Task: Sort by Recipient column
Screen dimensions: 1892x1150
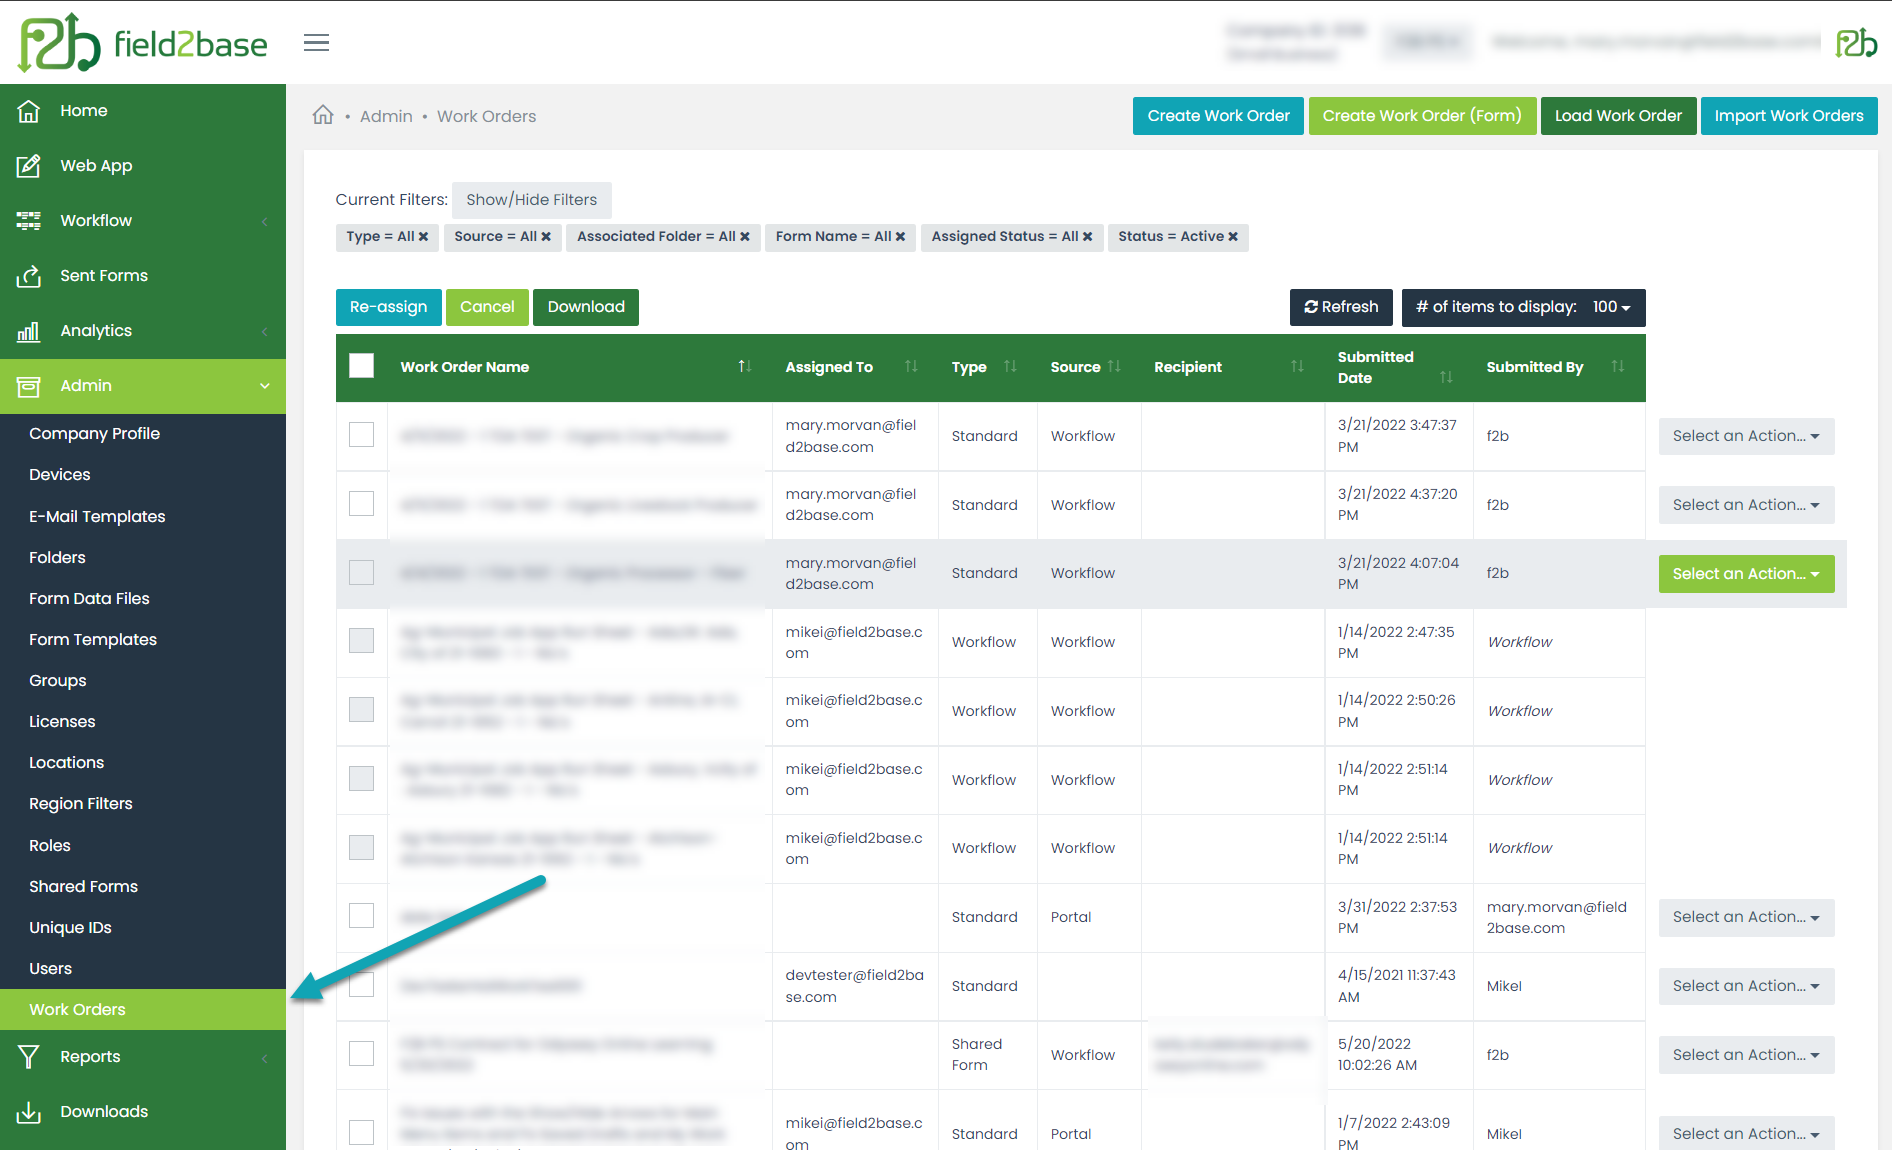Action: pos(1297,367)
